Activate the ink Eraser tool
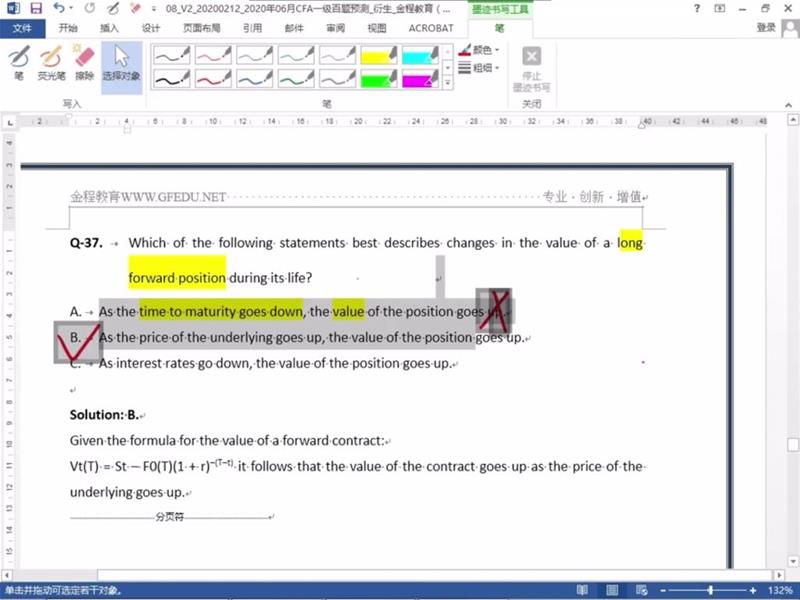Viewport: 800px width, 600px height. 84,61
